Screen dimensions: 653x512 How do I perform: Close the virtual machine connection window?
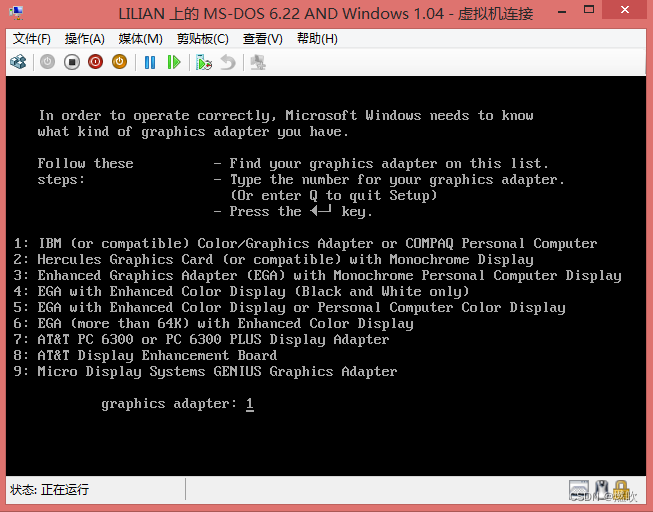(x=625, y=10)
